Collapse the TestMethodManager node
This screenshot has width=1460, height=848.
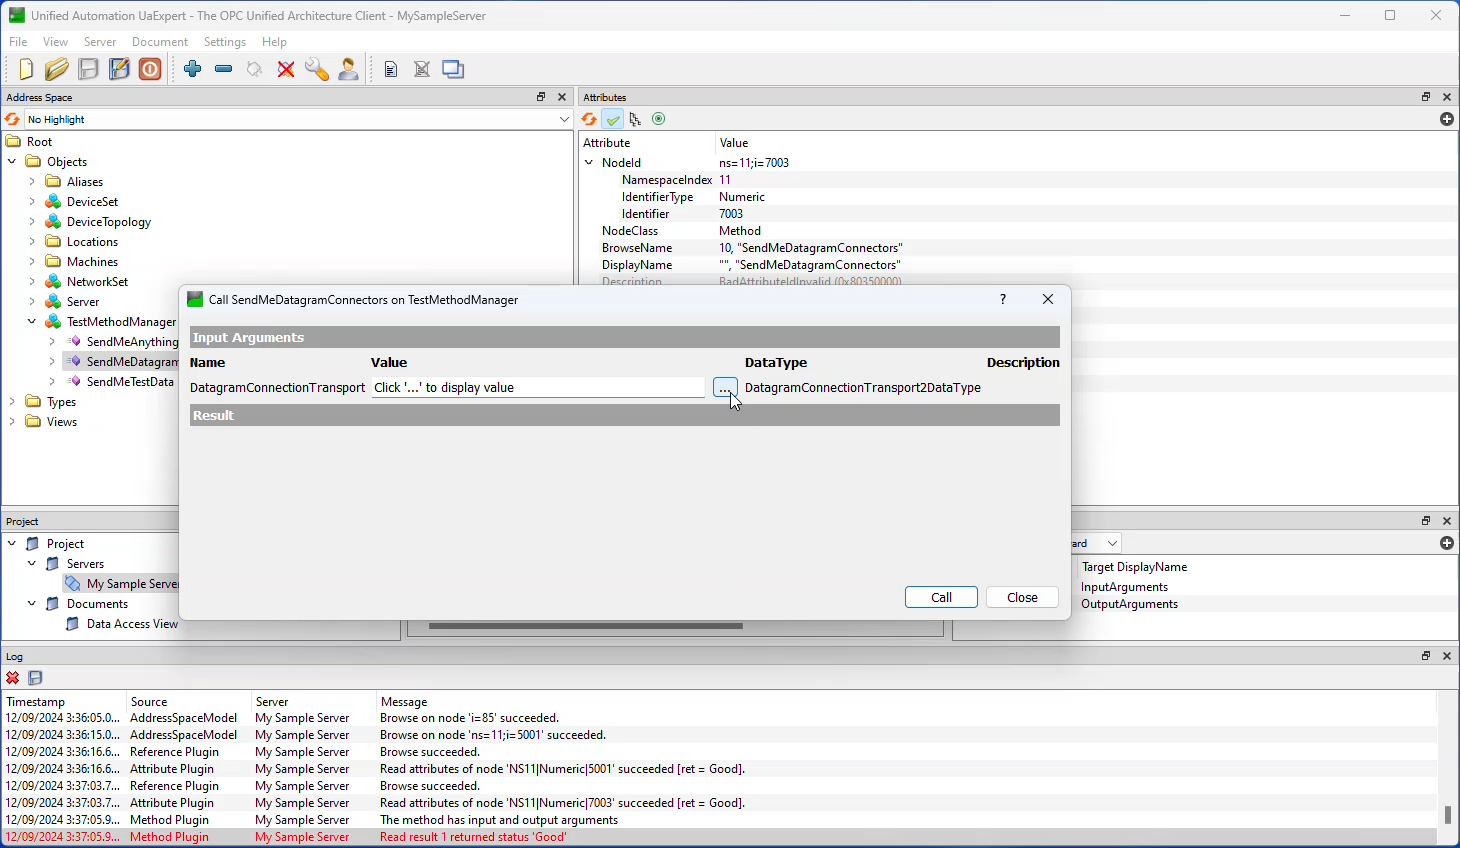pos(32,322)
